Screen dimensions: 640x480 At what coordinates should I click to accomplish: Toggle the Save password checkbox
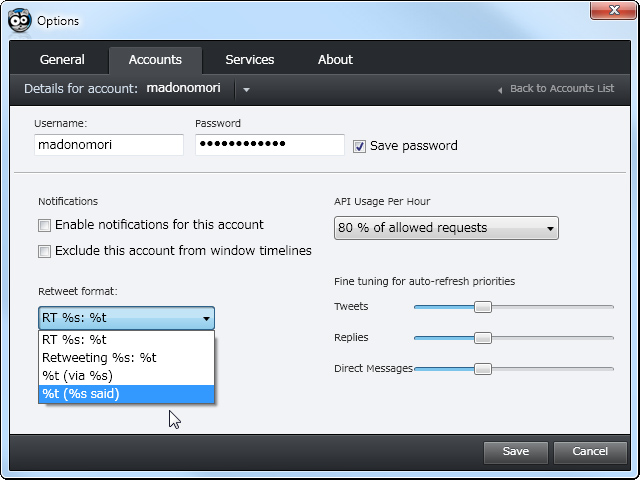click(x=359, y=146)
